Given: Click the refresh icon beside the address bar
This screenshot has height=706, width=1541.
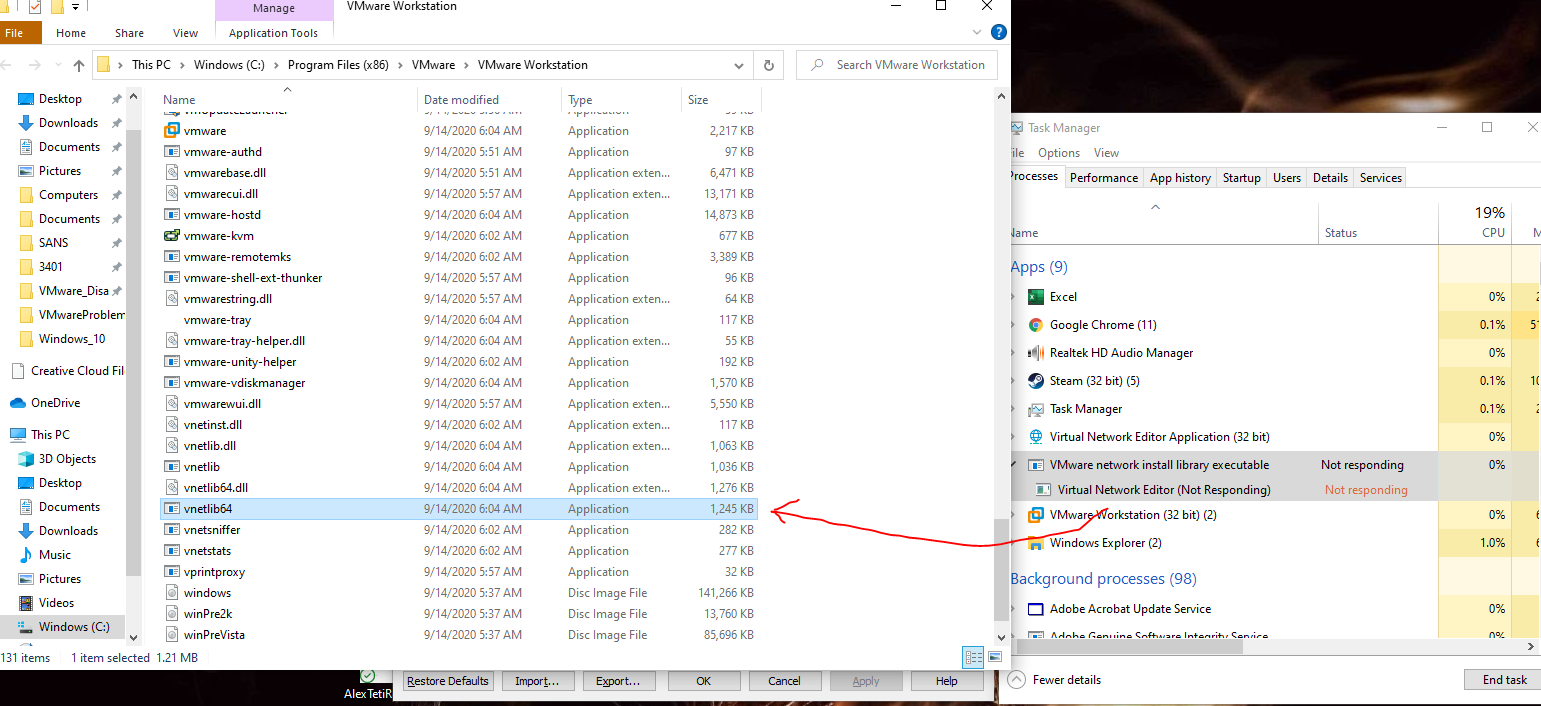Looking at the screenshot, I should [768, 64].
